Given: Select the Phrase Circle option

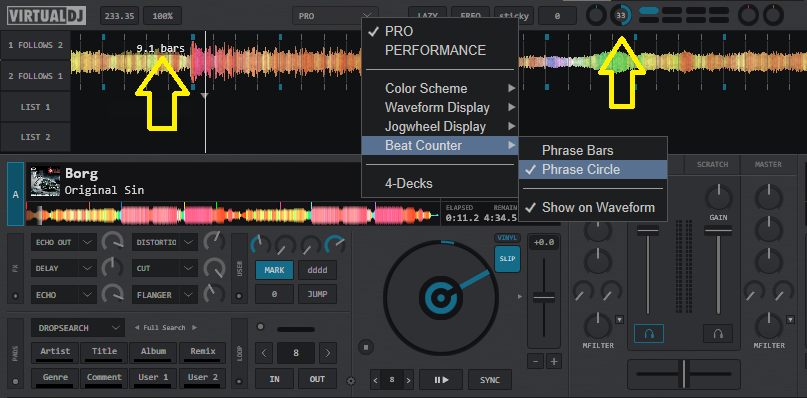Looking at the screenshot, I should [593, 169].
